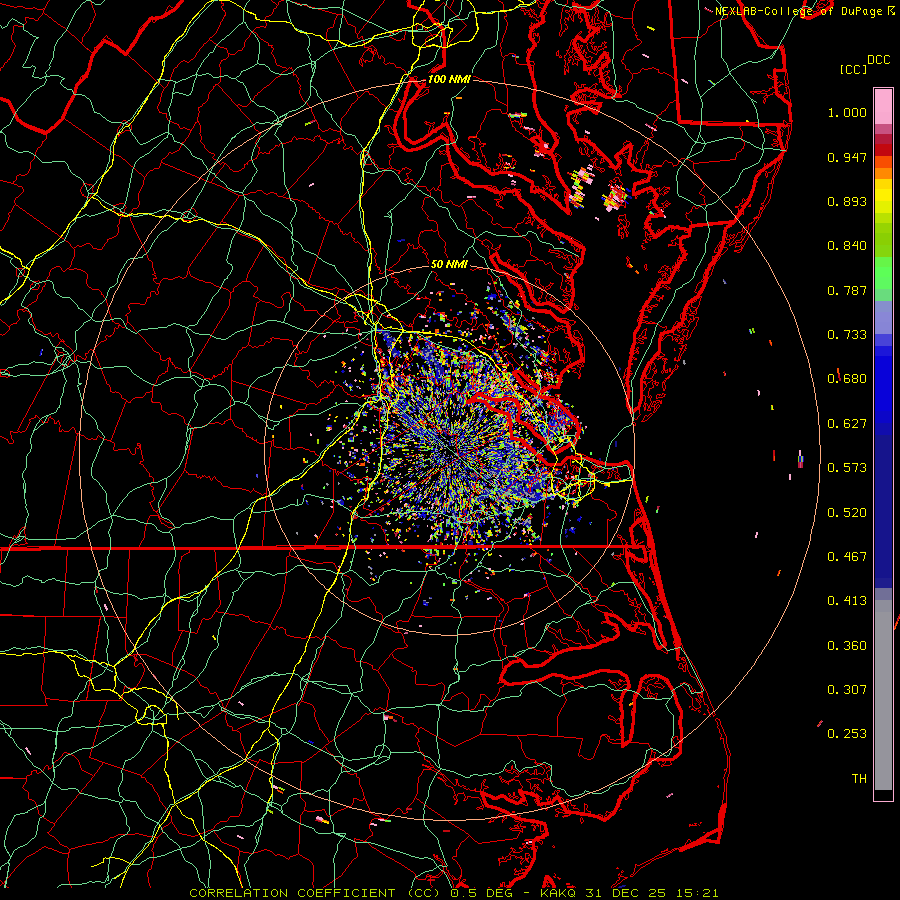Click the 0.787 scale value
The image size is (900, 900).
click(x=847, y=290)
